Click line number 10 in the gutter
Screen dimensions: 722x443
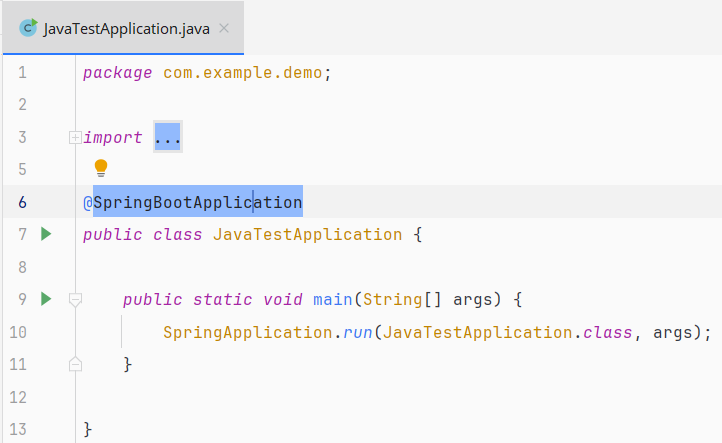tap(18, 332)
